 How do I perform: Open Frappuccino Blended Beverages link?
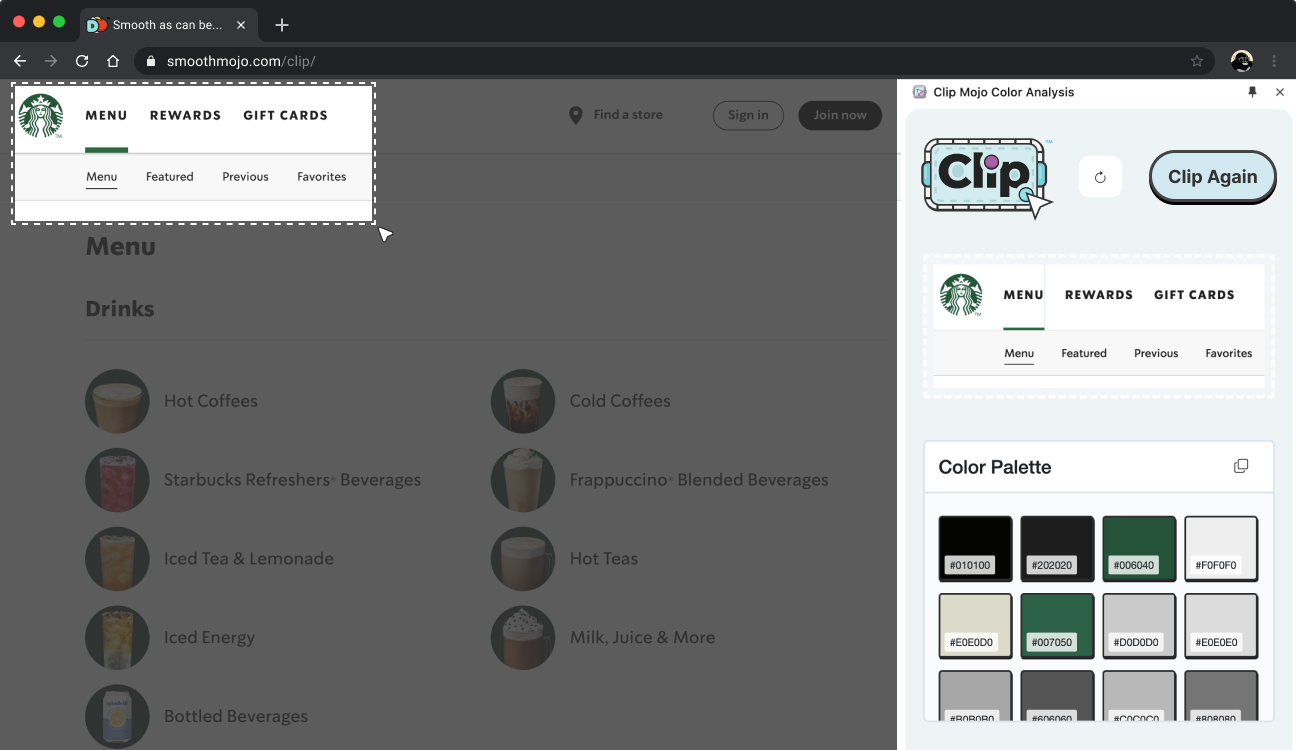699,480
